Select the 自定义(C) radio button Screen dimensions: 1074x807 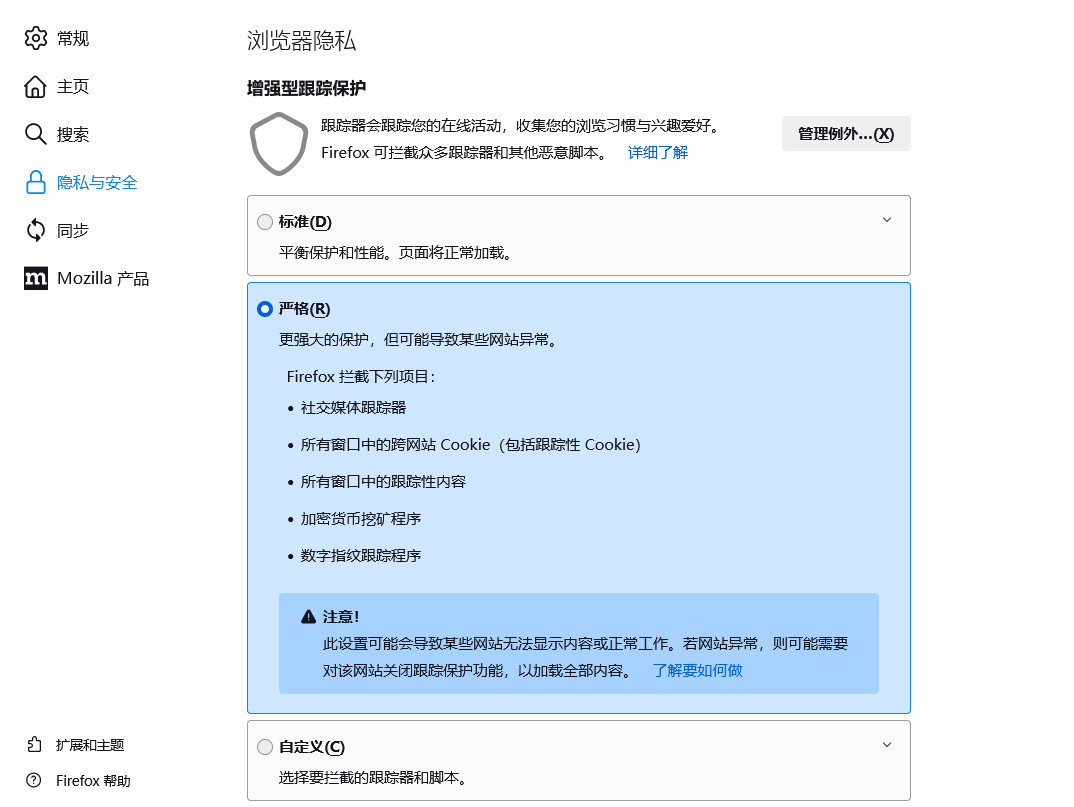[265, 747]
